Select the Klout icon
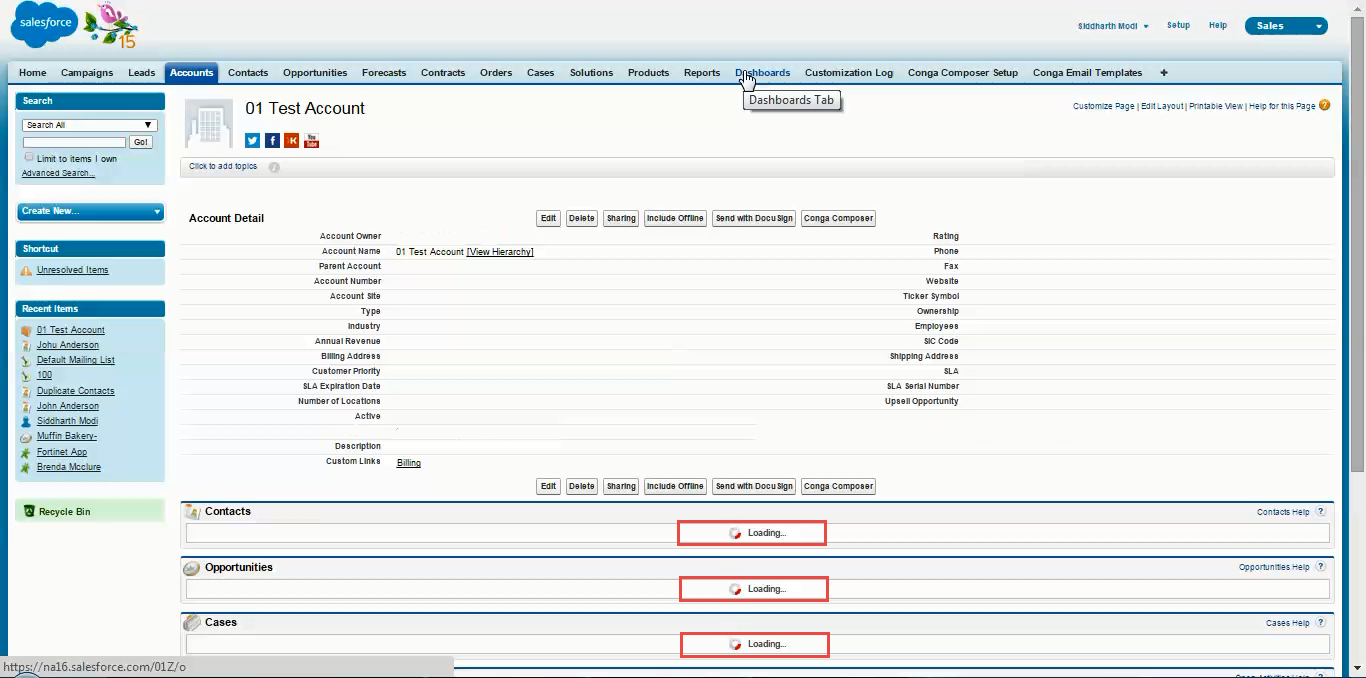The height and width of the screenshot is (678, 1366). point(291,140)
